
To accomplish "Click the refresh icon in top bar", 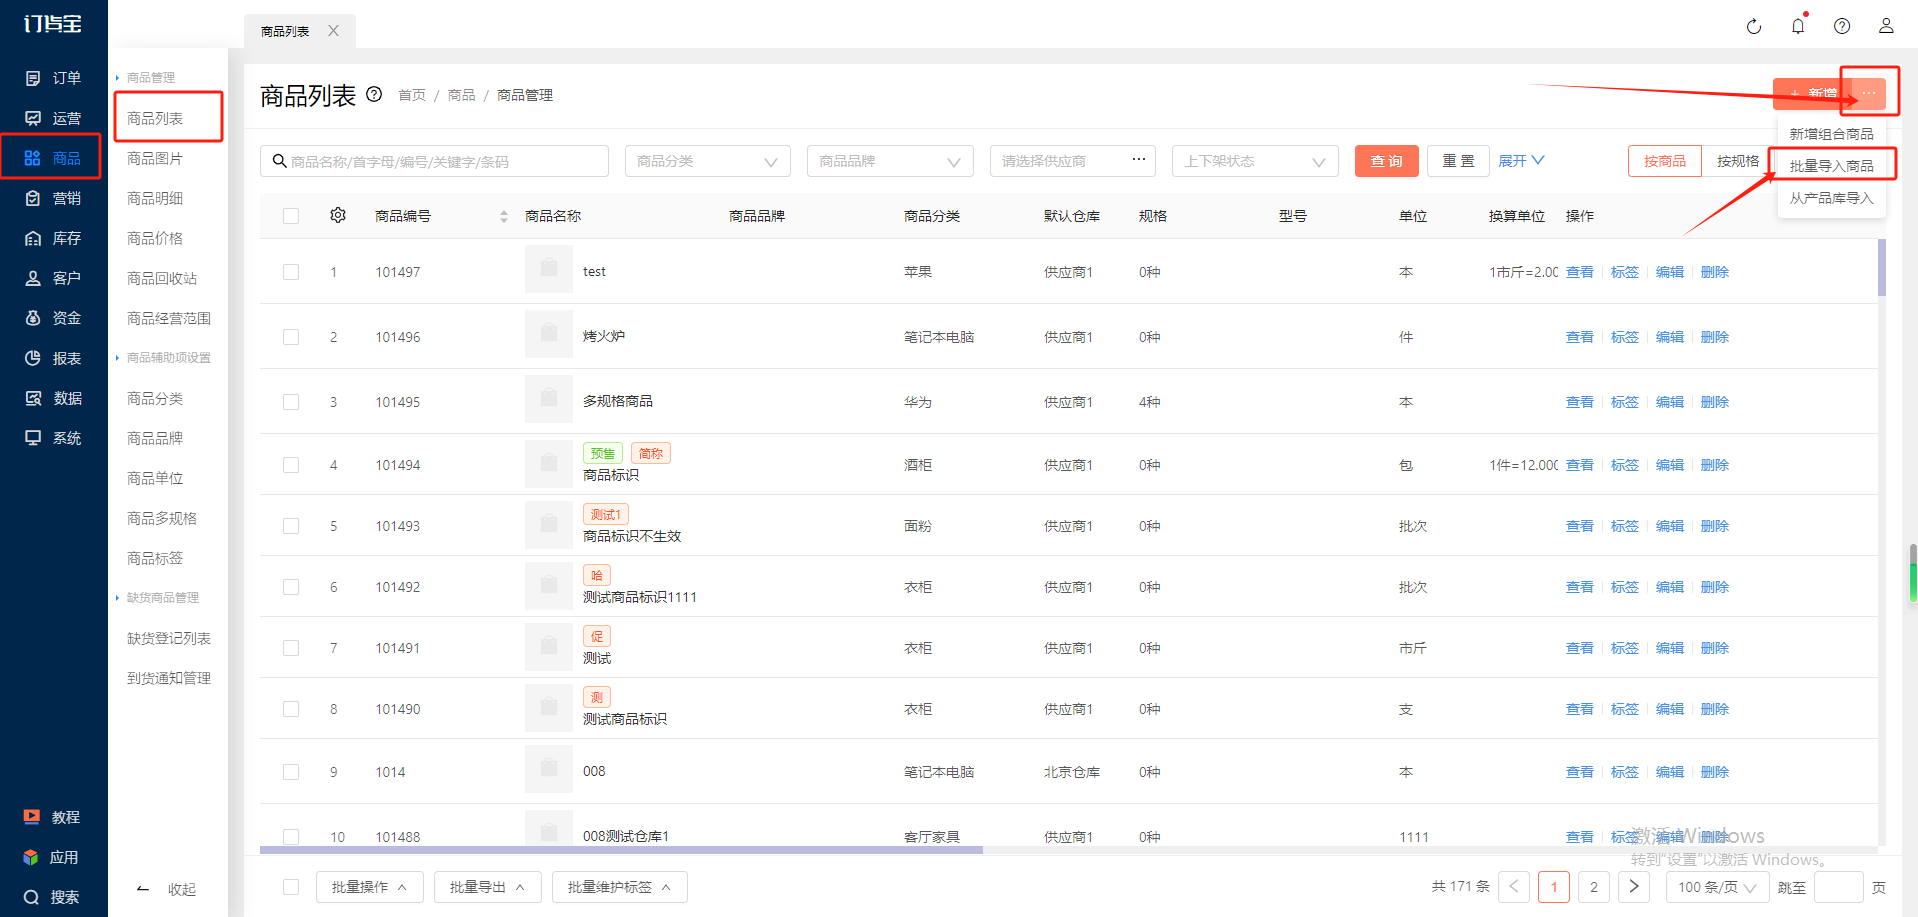I will point(1754,27).
